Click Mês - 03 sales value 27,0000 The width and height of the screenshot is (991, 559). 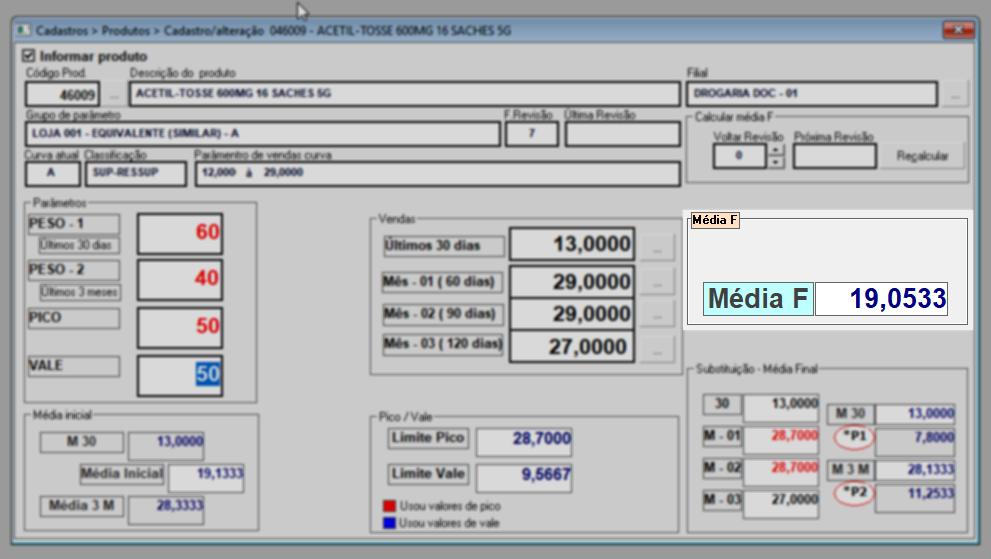(571, 347)
